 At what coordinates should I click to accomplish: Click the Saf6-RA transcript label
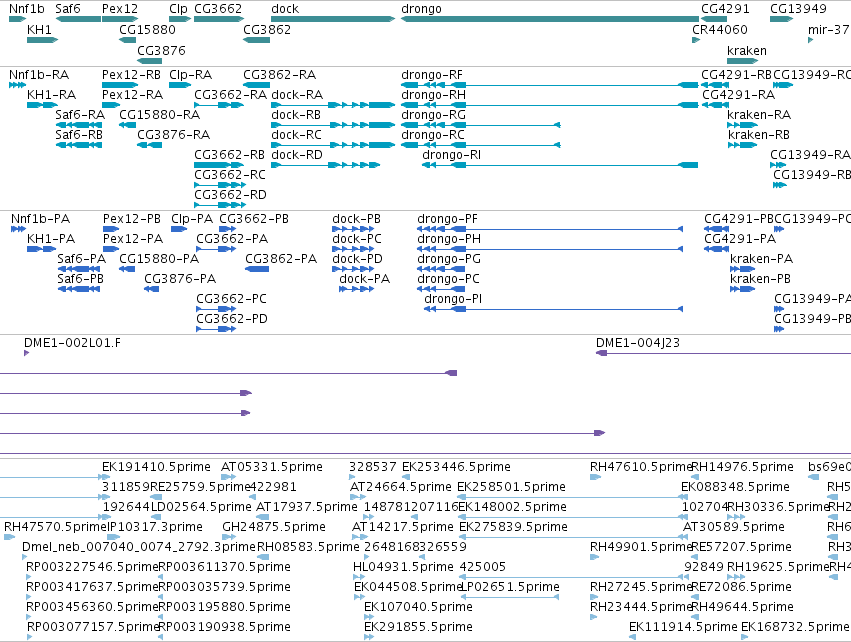click(80, 115)
